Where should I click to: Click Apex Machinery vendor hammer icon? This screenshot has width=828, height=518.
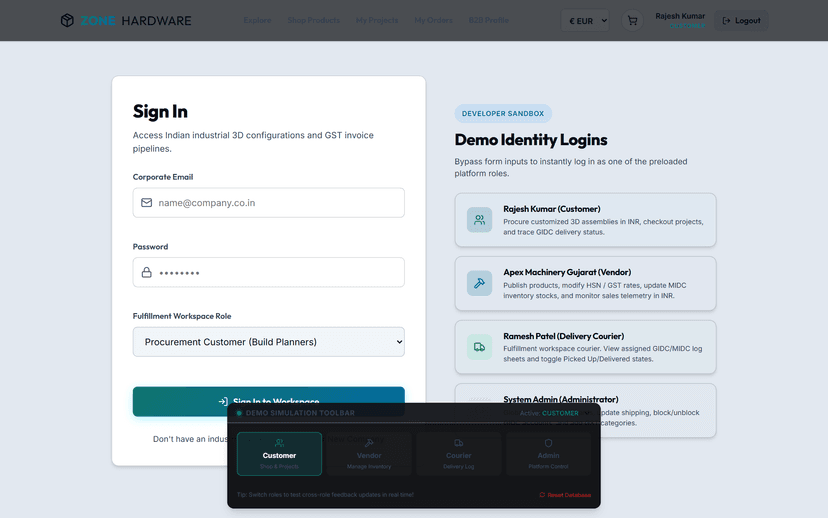[x=479, y=284]
